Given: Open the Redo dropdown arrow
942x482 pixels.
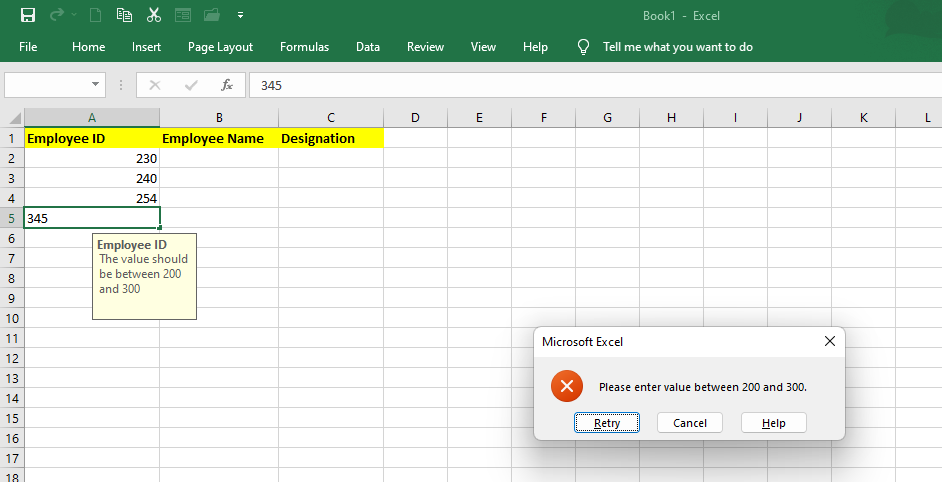Looking at the screenshot, I should coord(74,16).
